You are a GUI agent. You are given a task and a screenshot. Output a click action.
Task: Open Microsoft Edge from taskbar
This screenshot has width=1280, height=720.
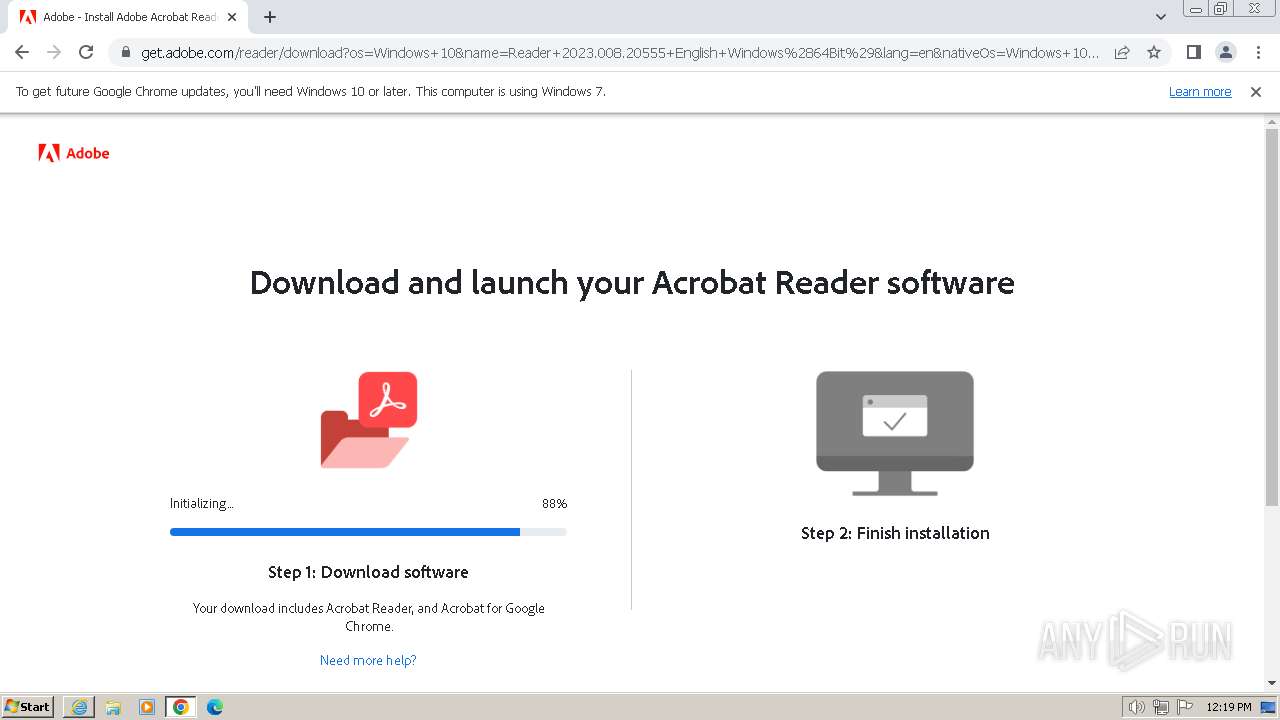[x=215, y=707]
